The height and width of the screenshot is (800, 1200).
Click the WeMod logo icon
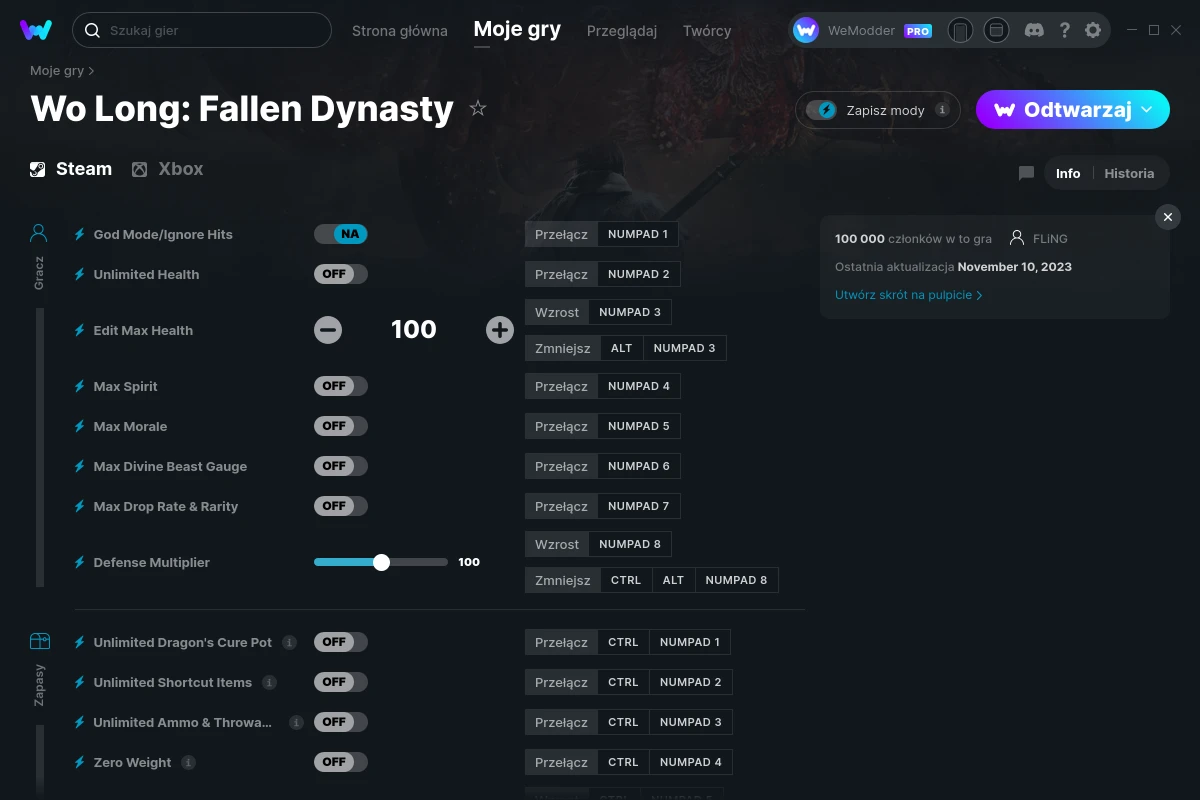click(x=36, y=30)
